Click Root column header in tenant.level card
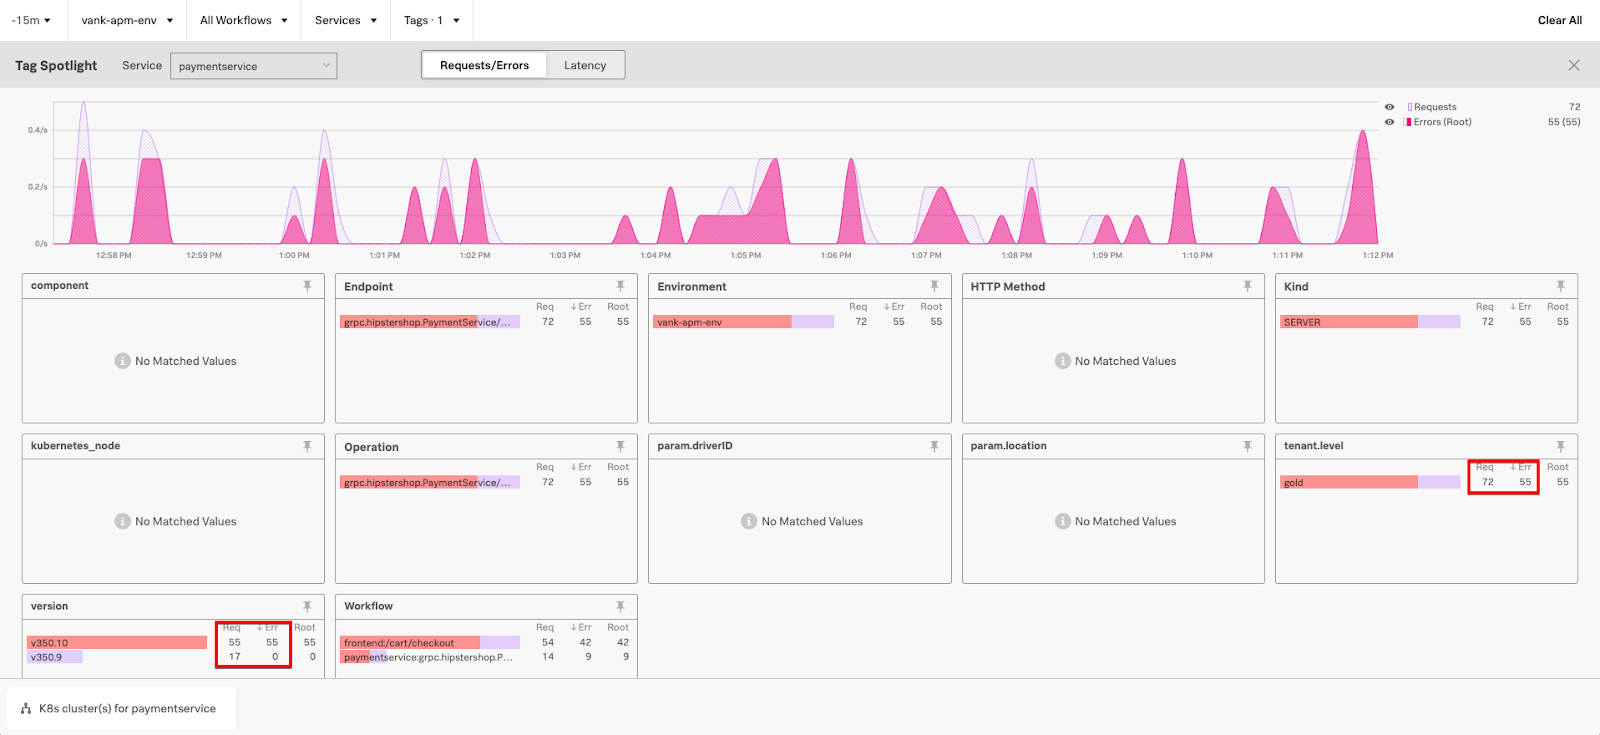The image size is (1600, 735). pos(1558,467)
